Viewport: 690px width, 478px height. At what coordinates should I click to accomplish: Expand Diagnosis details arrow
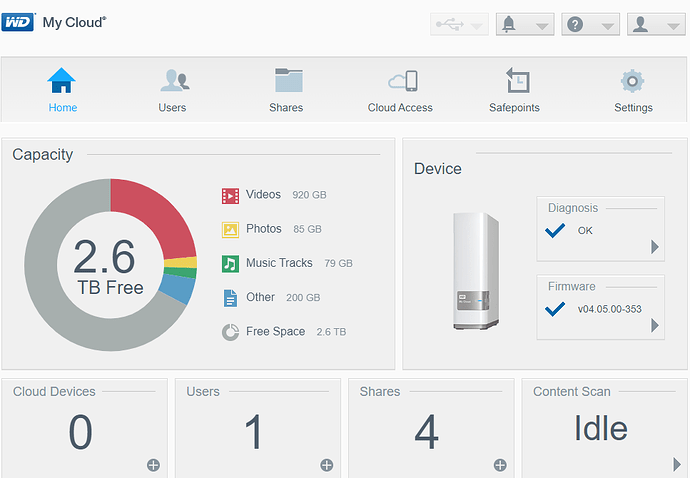click(x=655, y=247)
